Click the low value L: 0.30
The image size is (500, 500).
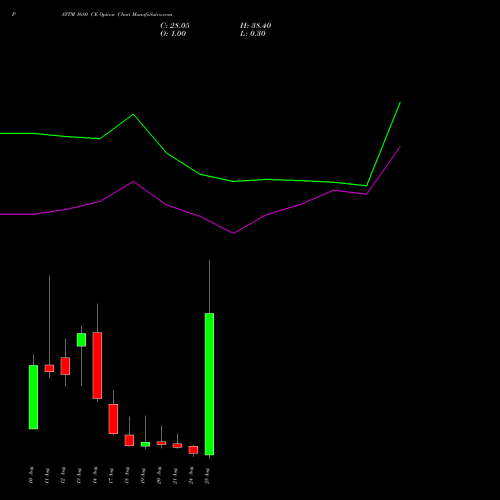253,34
